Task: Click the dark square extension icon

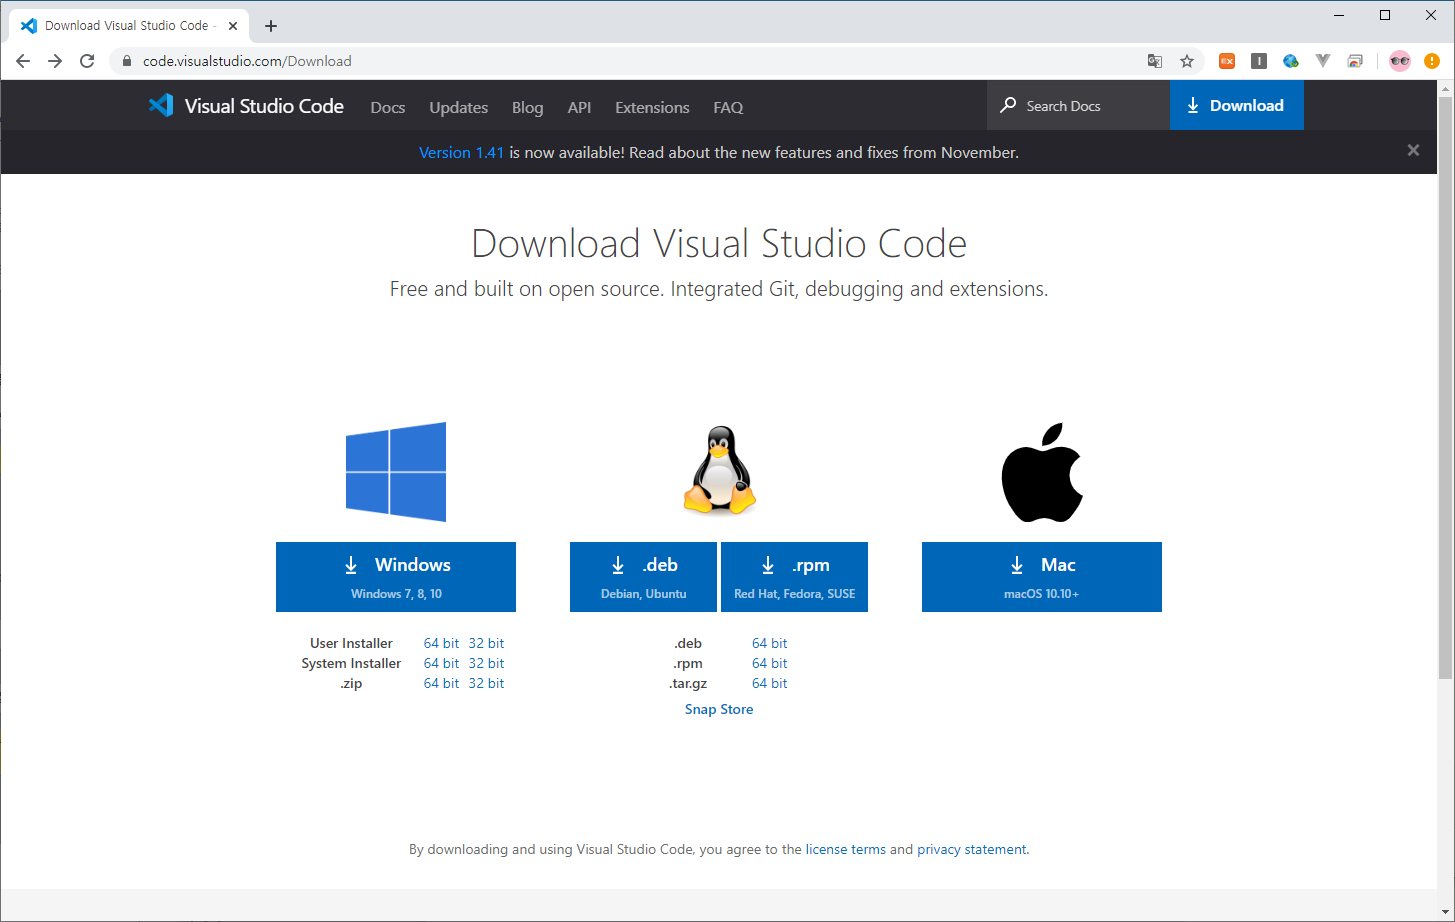Action: coord(1259,61)
